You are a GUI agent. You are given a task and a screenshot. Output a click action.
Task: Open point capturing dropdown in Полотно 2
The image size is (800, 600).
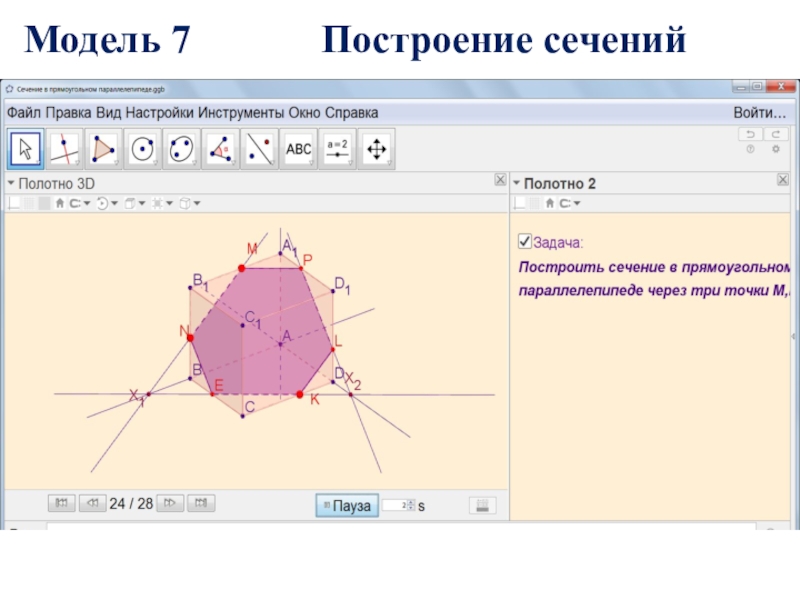[x=569, y=204]
